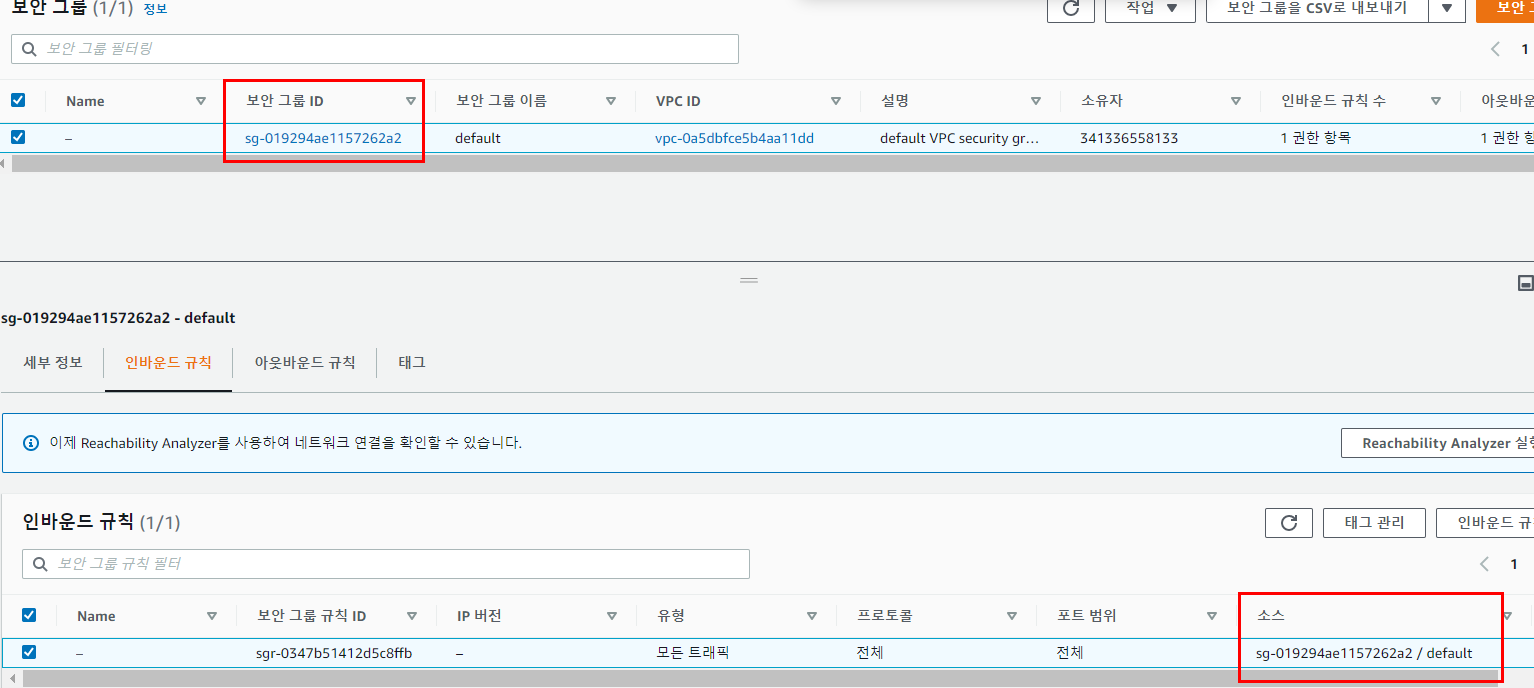Click the 태그 관리 button
Image resolution: width=1534 pixels, height=688 pixels.
coord(1374,522)
